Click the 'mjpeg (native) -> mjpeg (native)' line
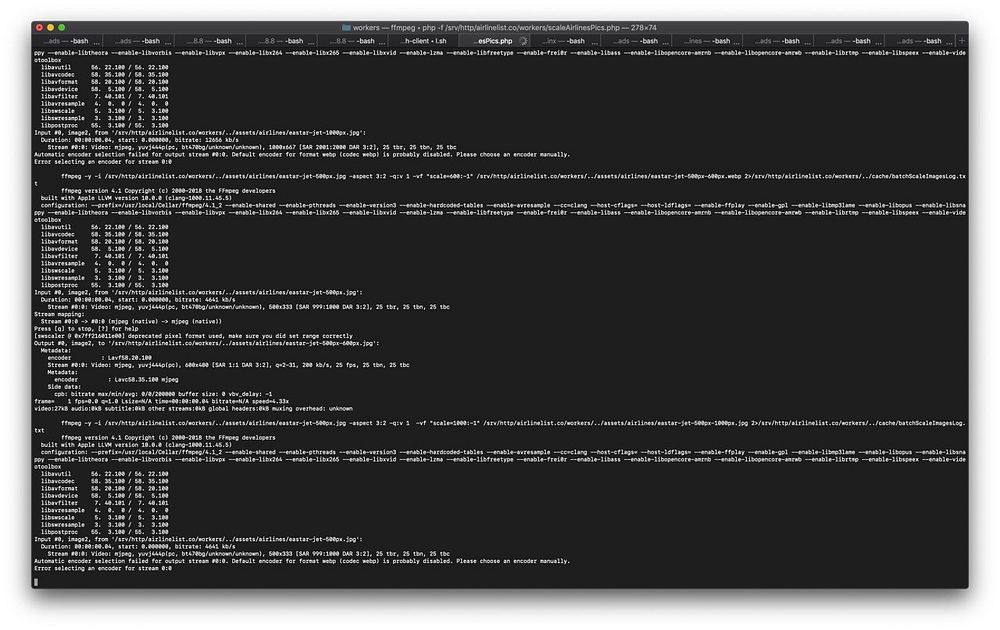 pos(131,321)
